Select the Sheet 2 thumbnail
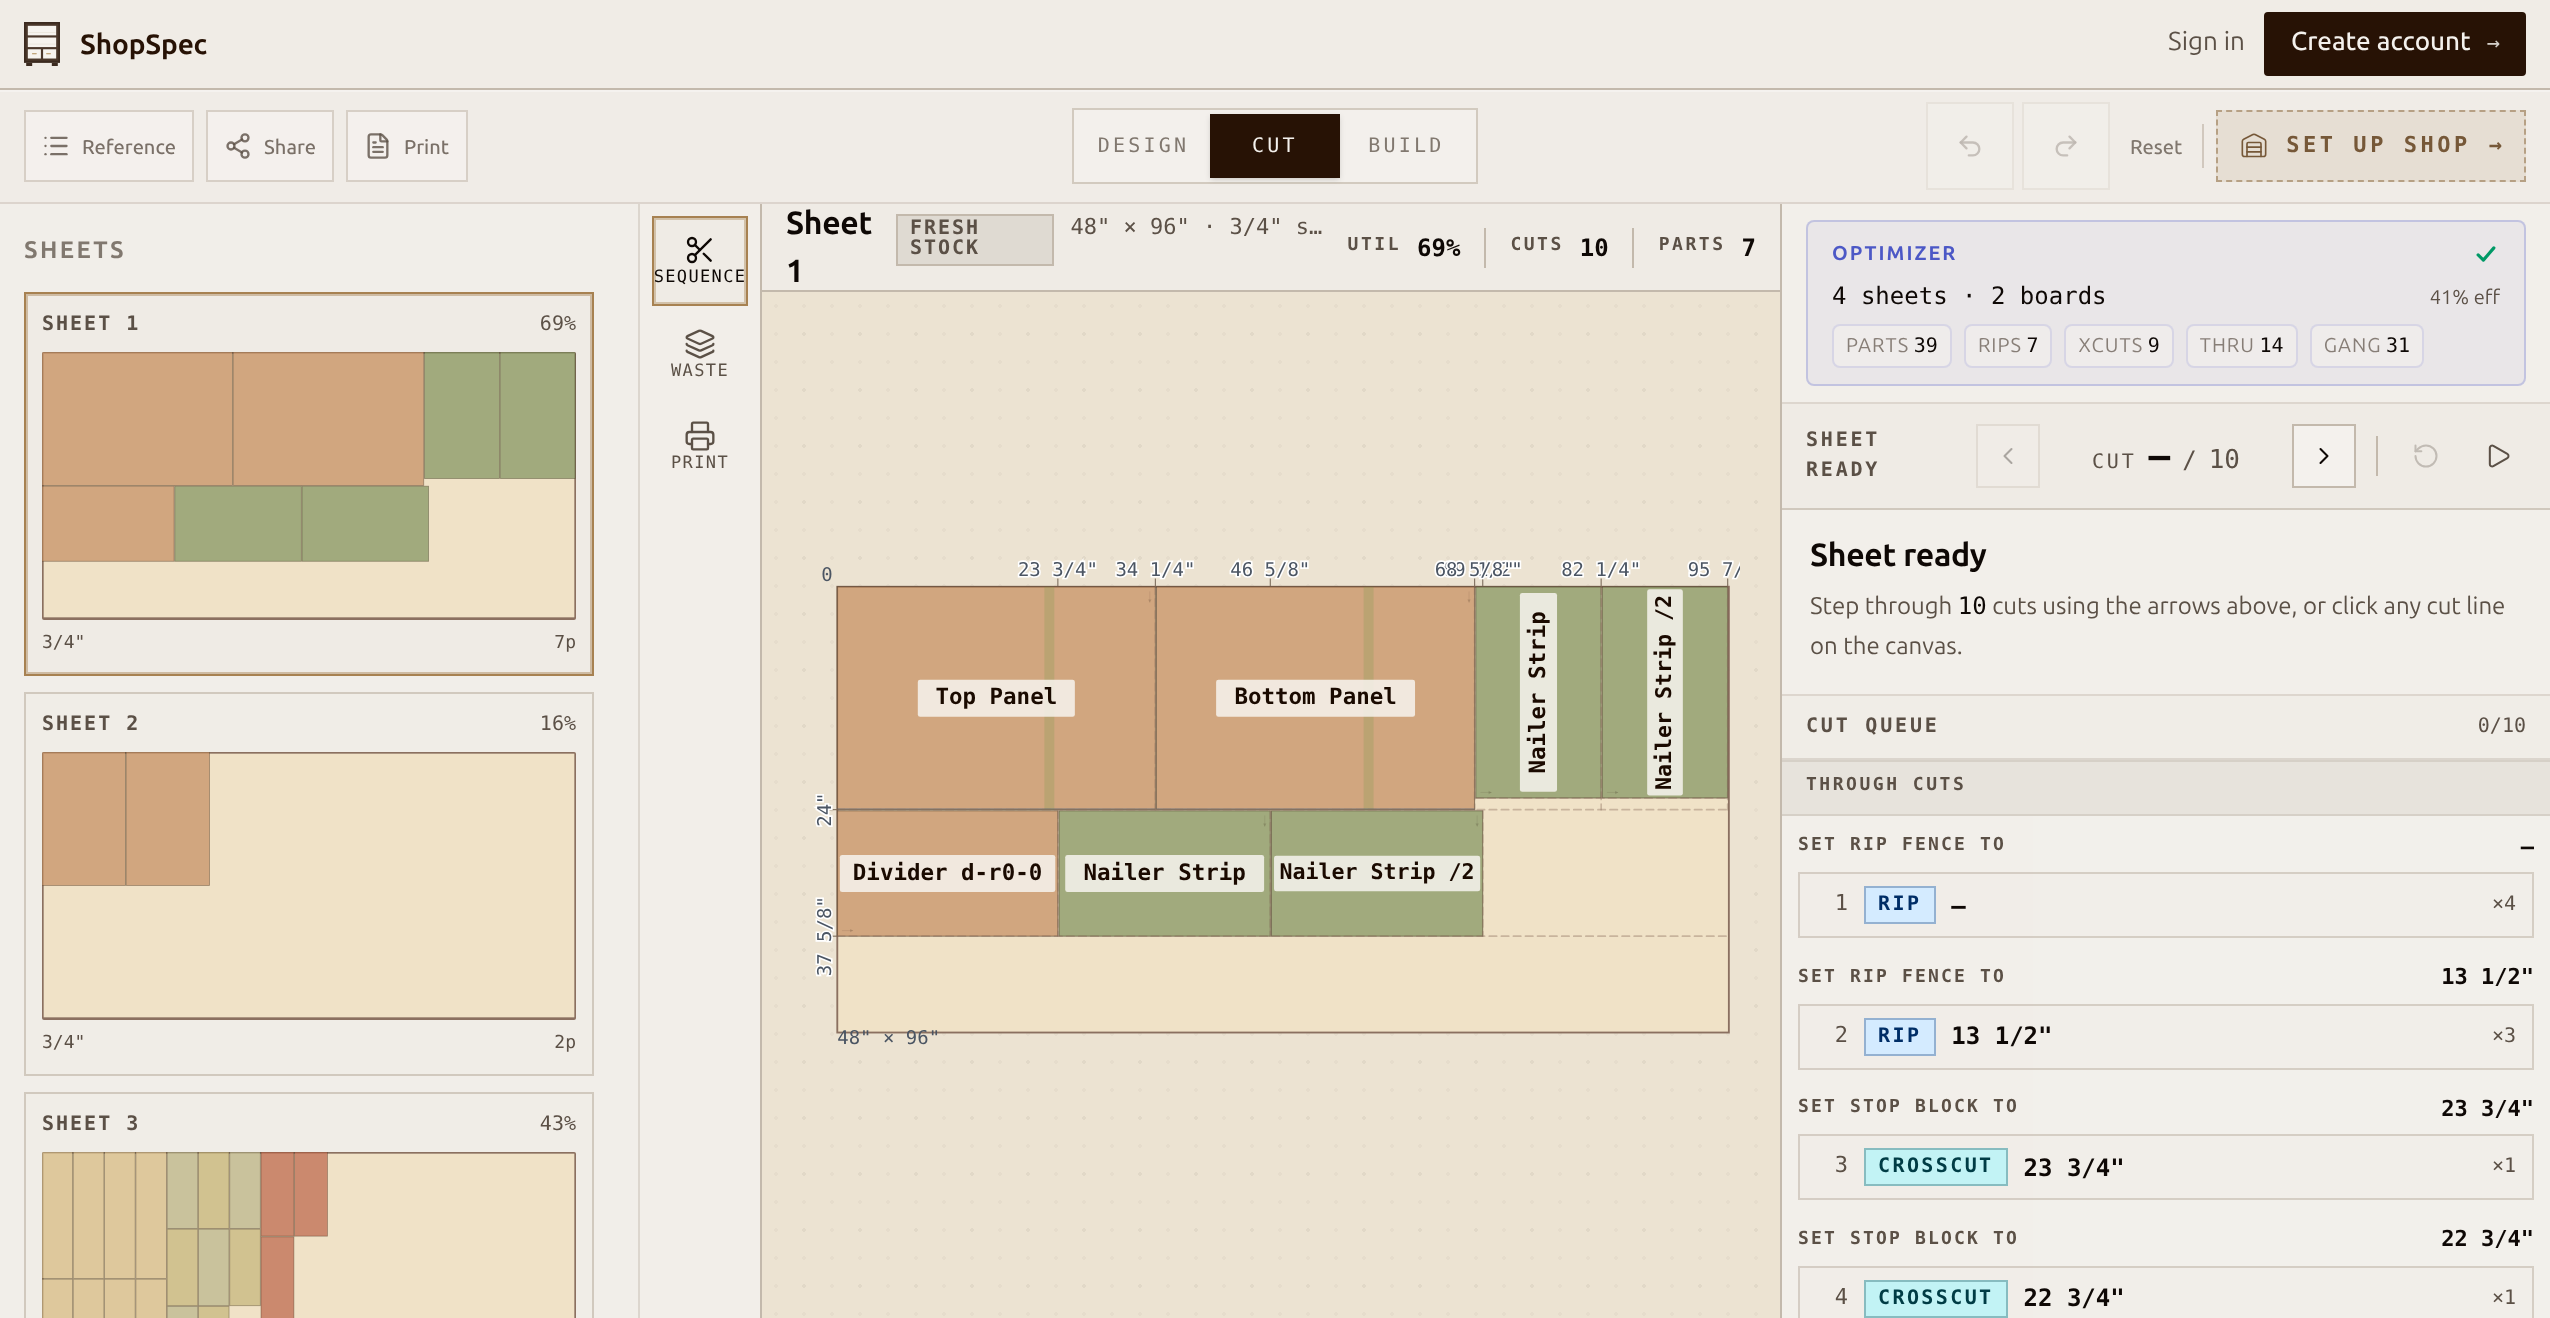 [309, 884]
